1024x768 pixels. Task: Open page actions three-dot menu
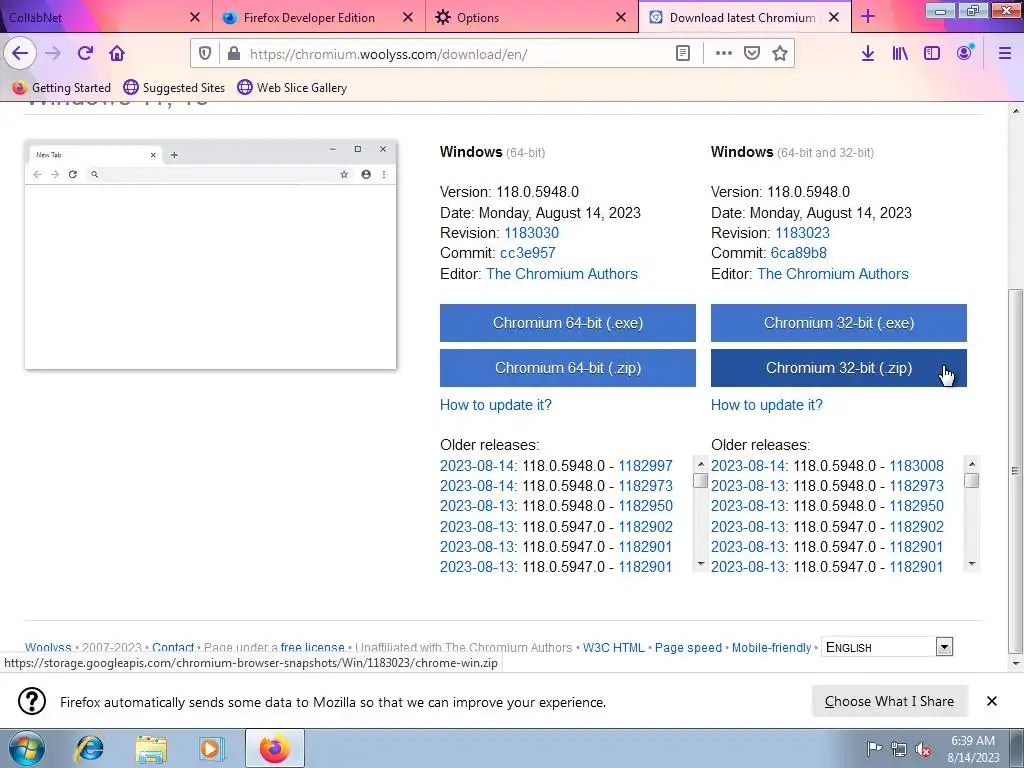(x=724, y=54)
